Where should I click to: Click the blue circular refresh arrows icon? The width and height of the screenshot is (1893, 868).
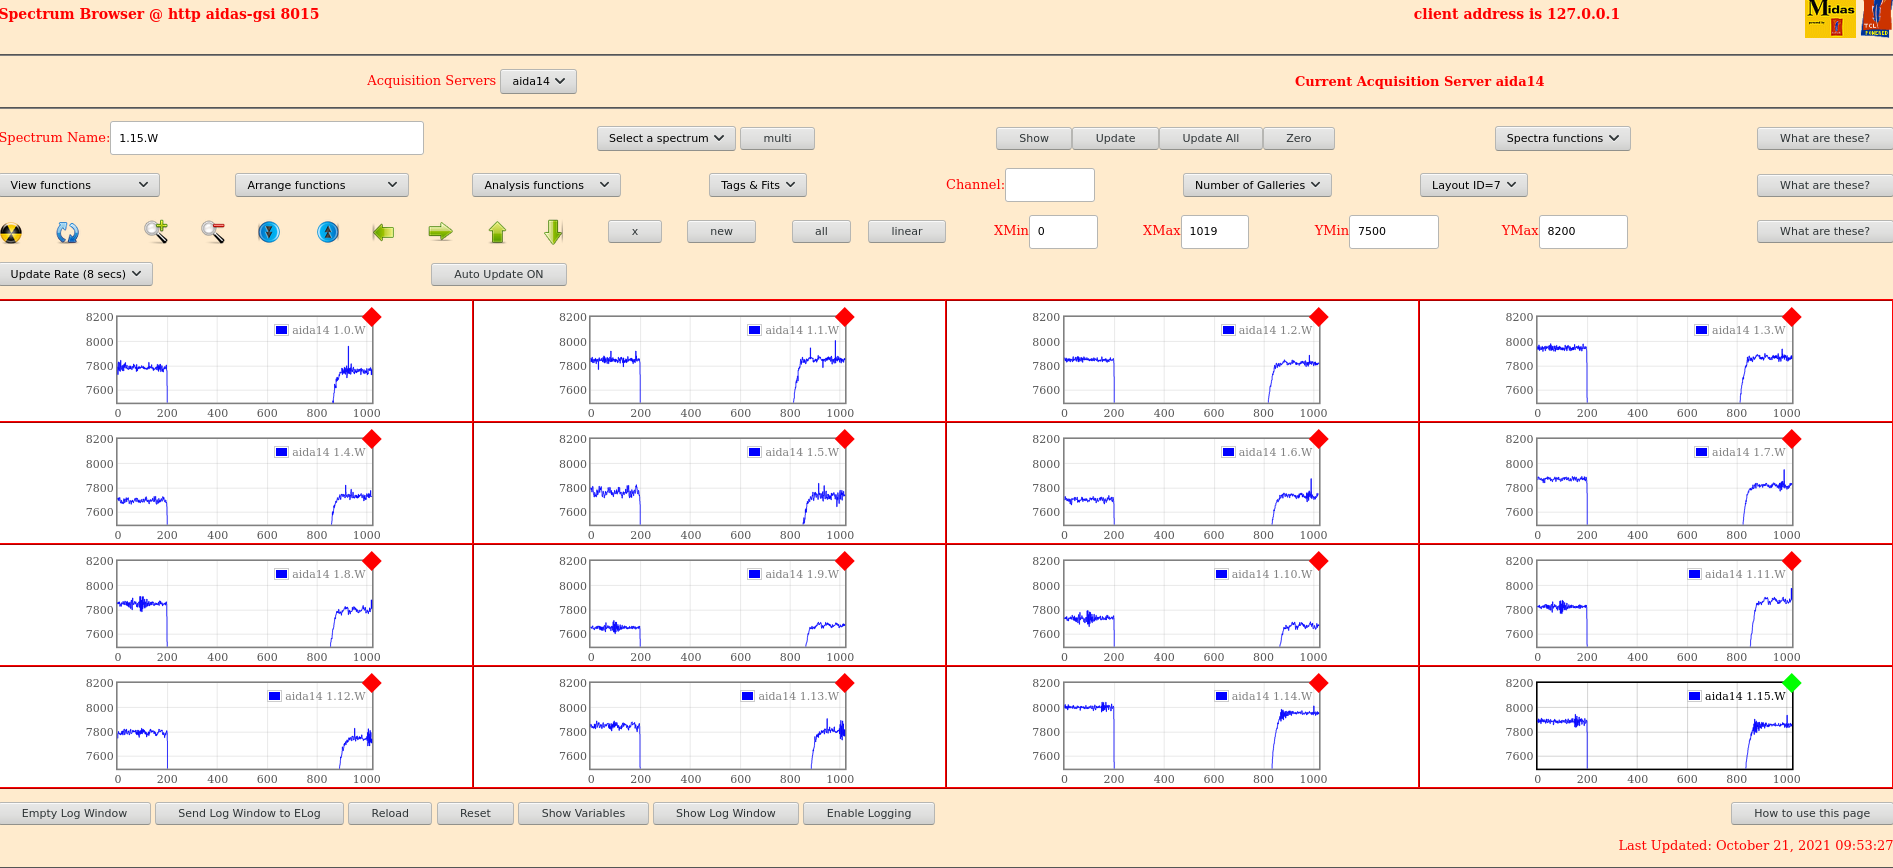click(67, 233)
